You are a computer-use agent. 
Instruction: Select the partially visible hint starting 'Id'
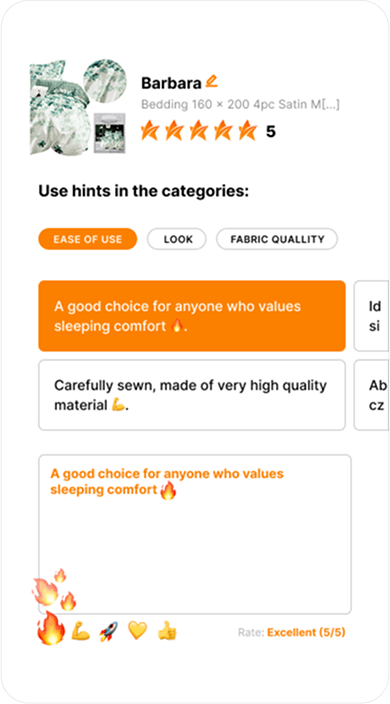[x=372, y=316]
